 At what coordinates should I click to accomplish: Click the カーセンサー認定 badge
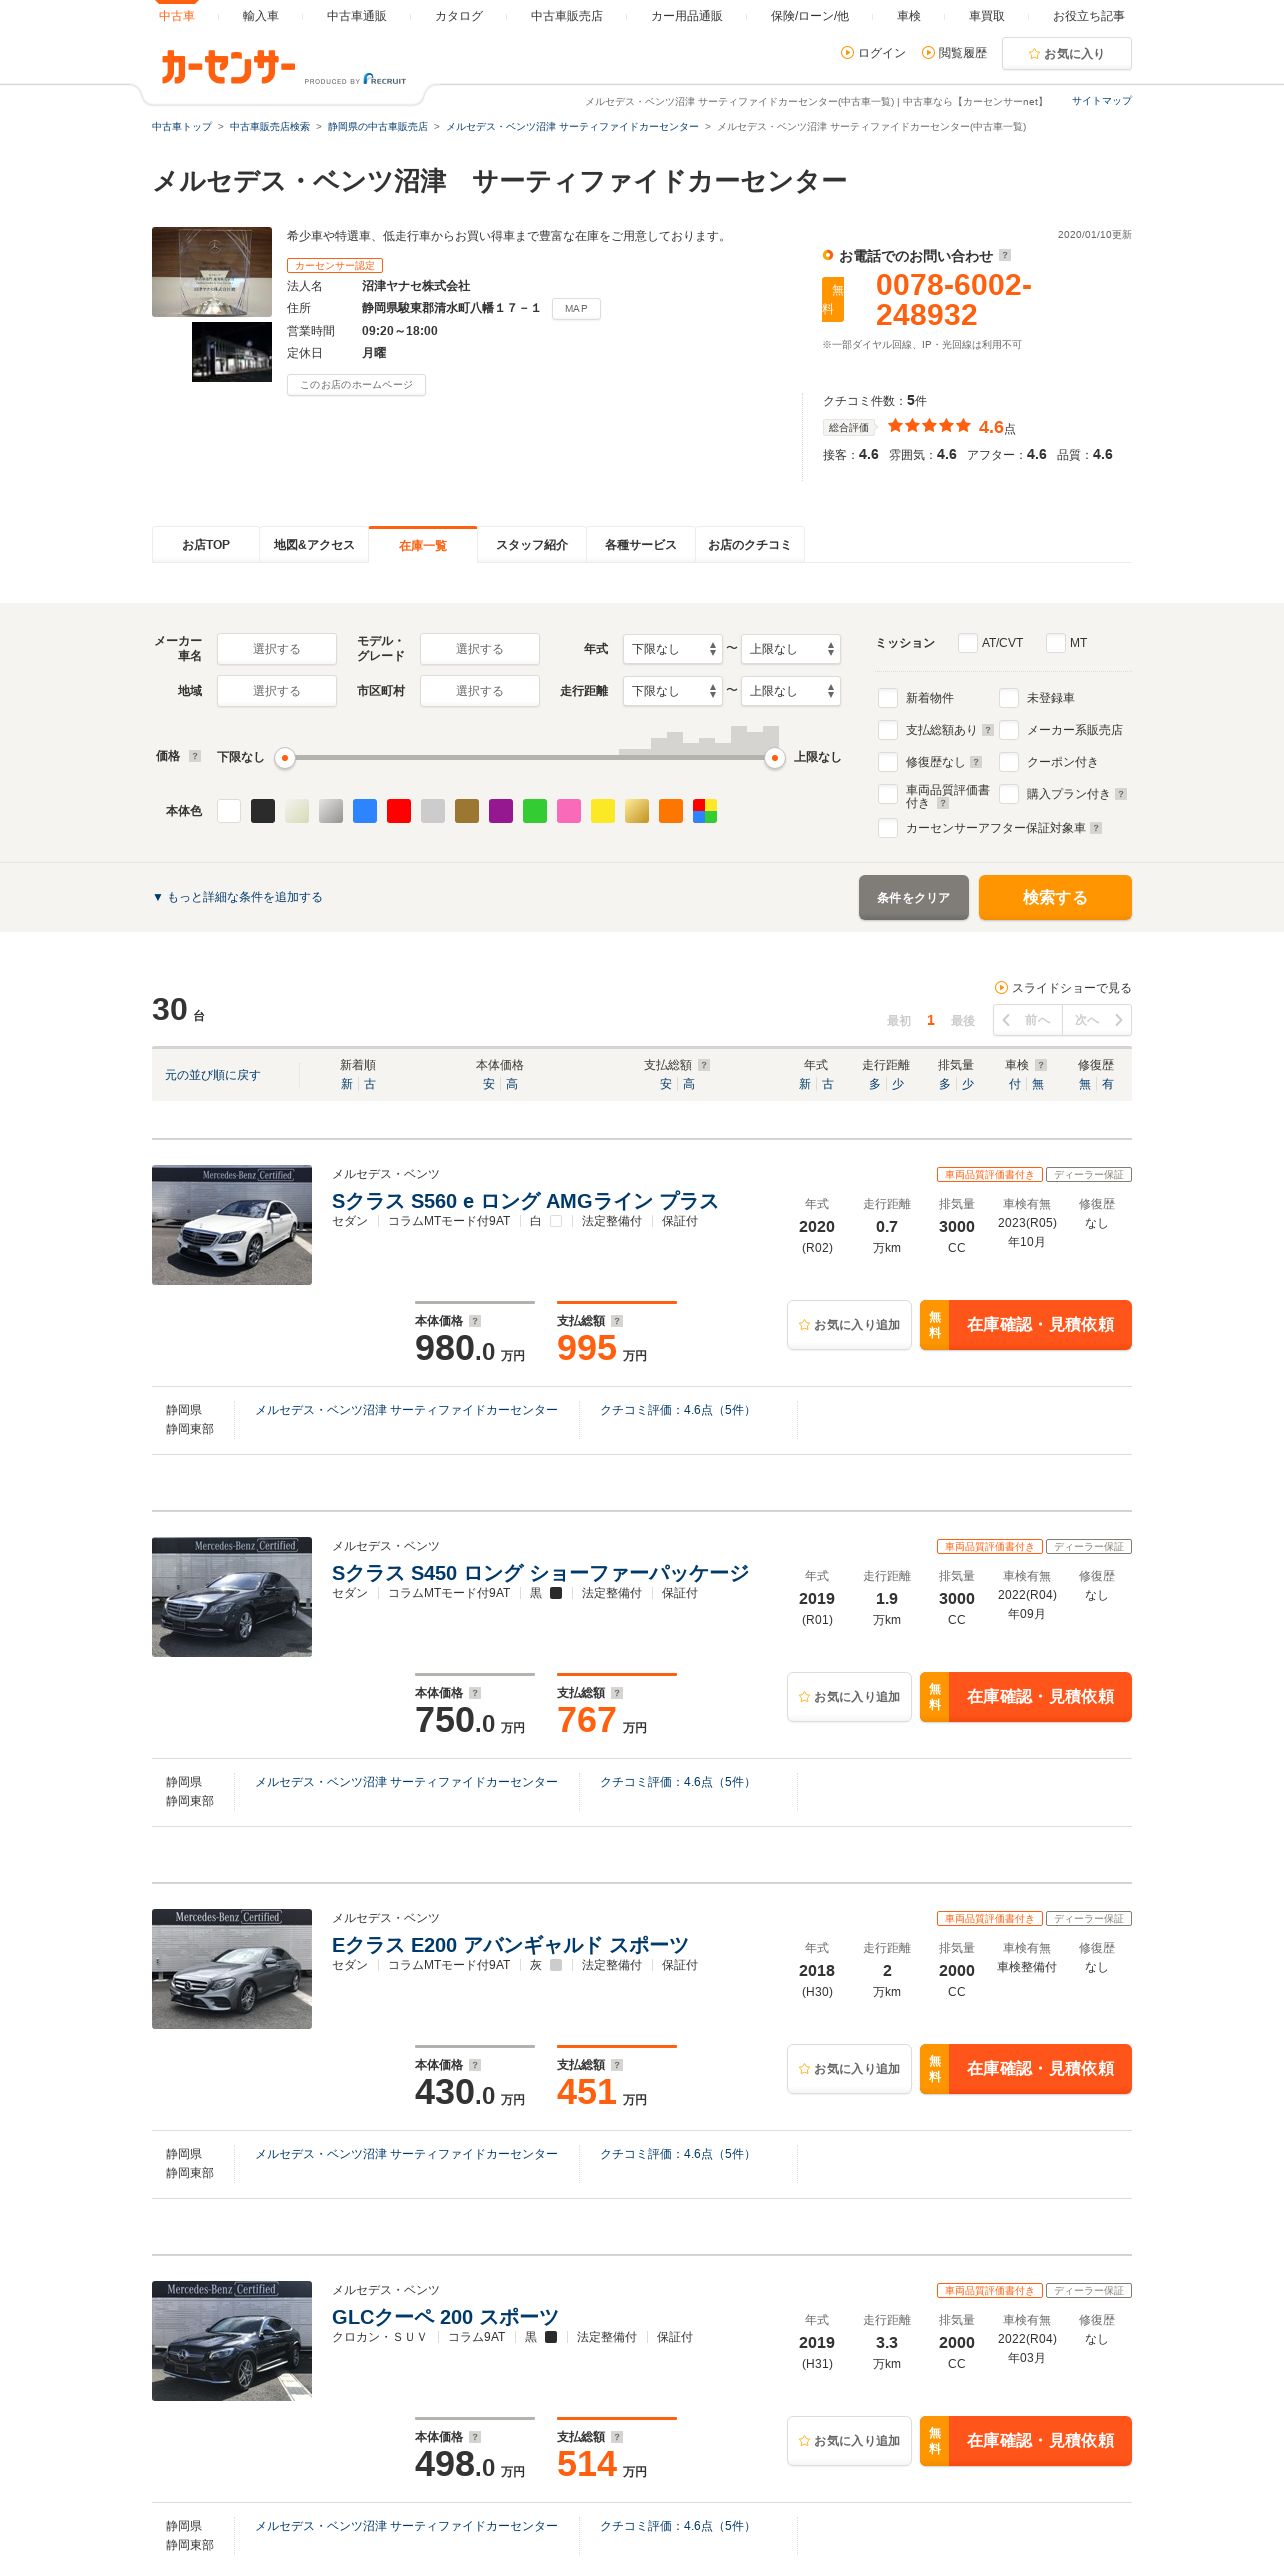pos(335,265)
